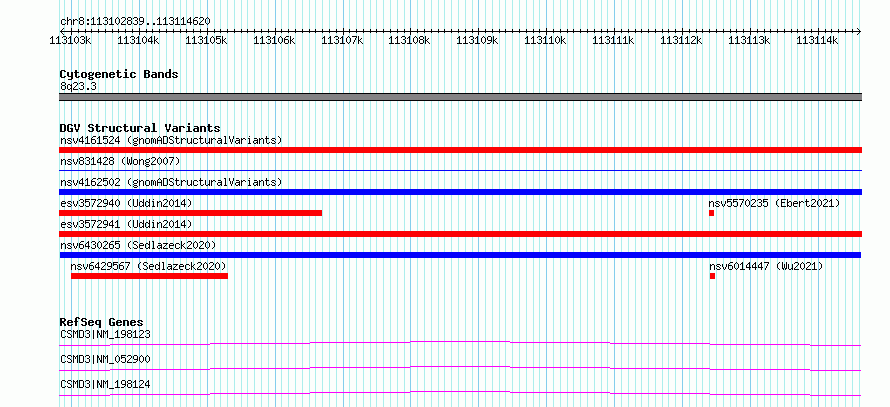Click the label nsv6014447 (Wu2021)

(x=766, y=266)
